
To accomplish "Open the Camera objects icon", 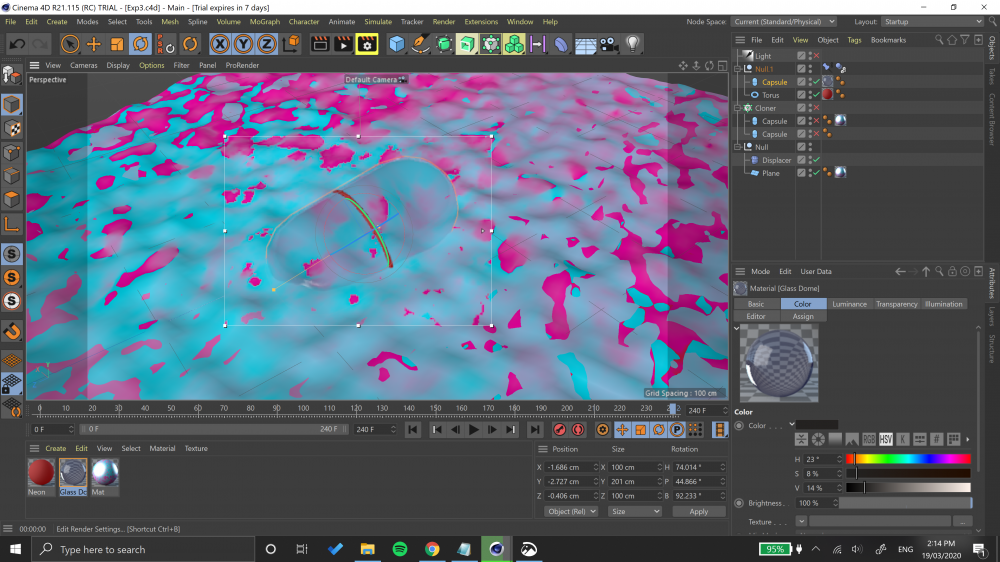I will click(x=608, y=44).
